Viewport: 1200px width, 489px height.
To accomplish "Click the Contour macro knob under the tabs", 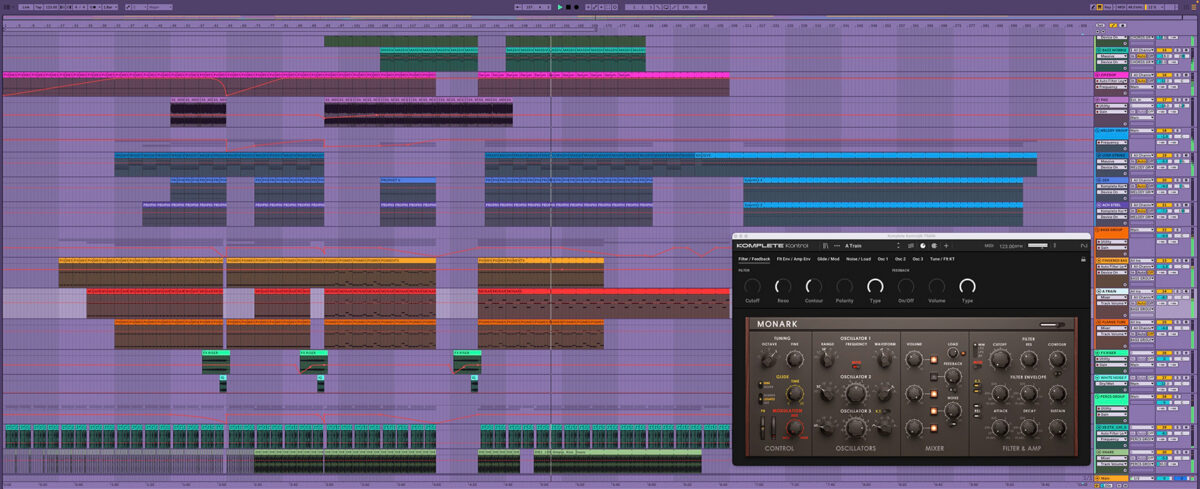I will pos(814,286).
